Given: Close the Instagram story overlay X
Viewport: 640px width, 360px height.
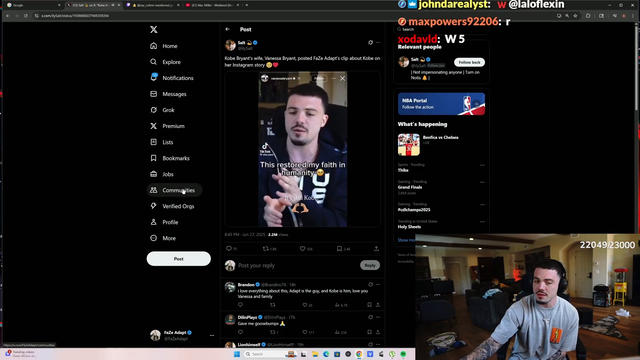Looking at the screenshot, I should [342, 78].
